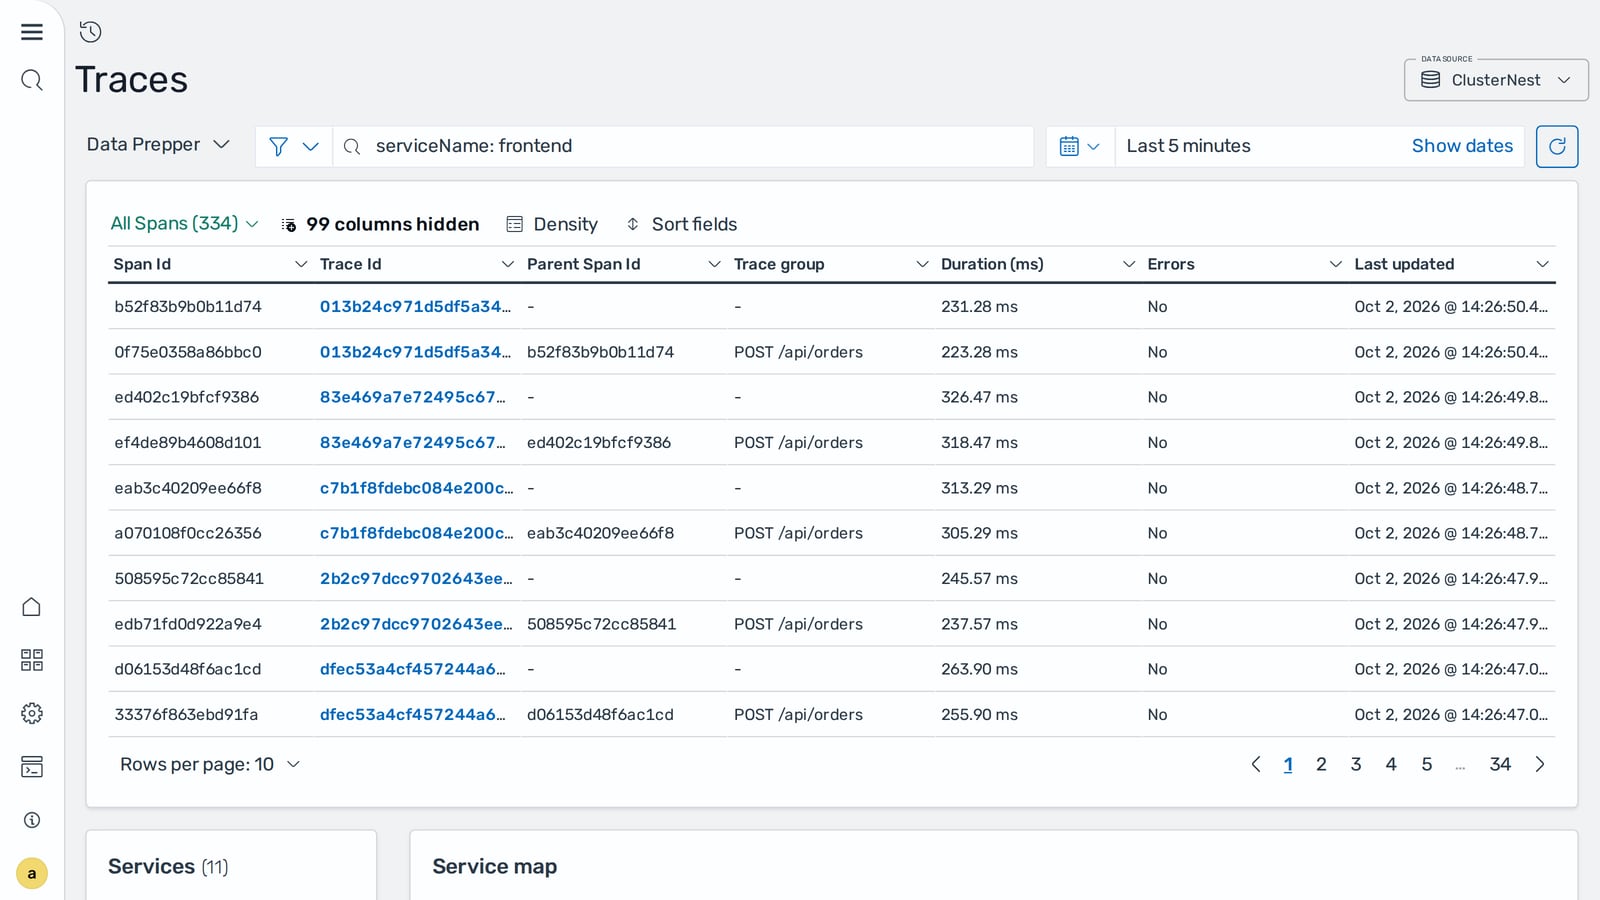Go to page 5 of results
This screenshot has height=900, width=1600.
[1426, 764]
